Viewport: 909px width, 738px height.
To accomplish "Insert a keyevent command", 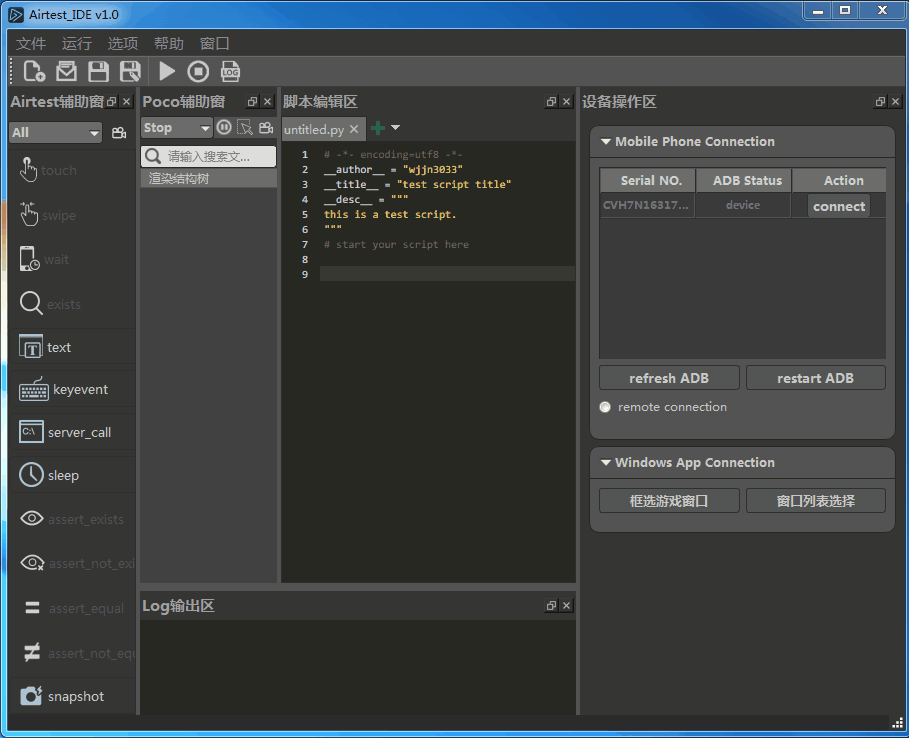I will pyautogui.click(x=72, y=390).
